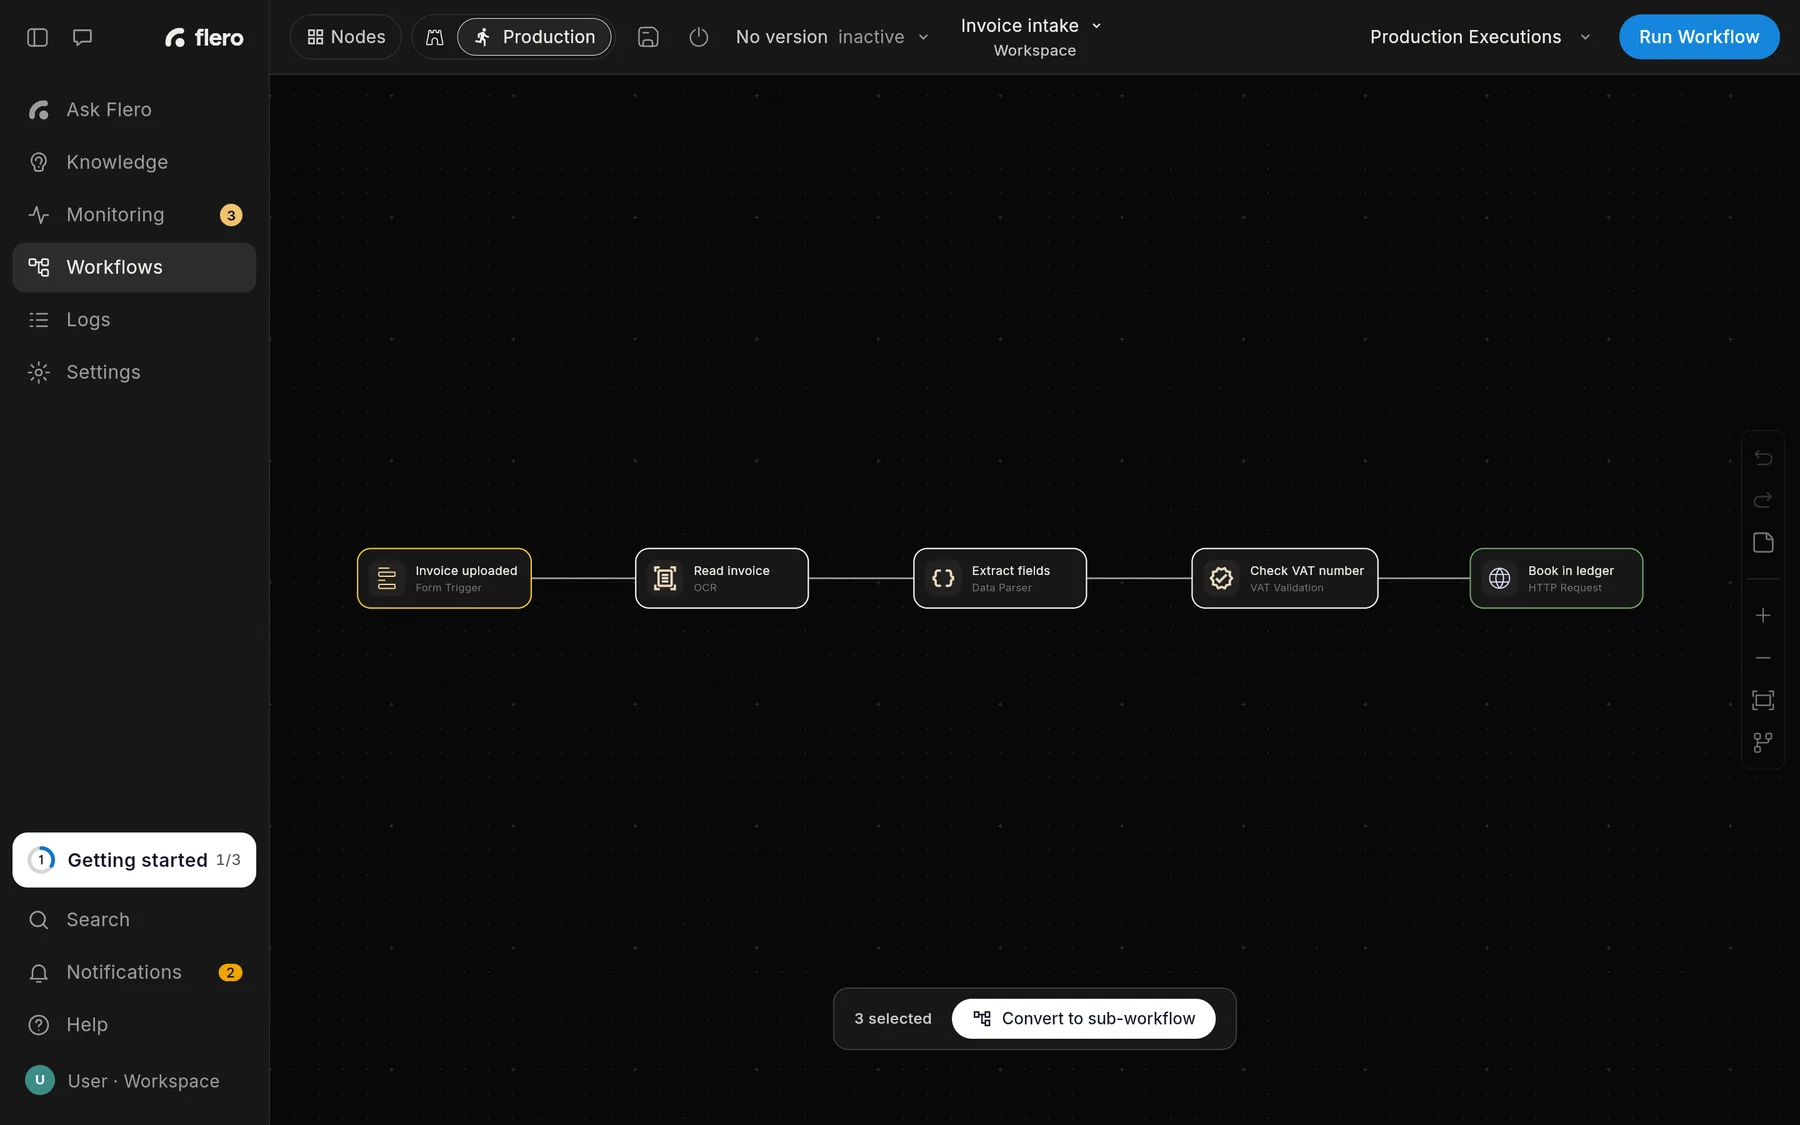1800x1125 pixels.
Task: Open Settings in sidebar
Action: pos(134,372)
